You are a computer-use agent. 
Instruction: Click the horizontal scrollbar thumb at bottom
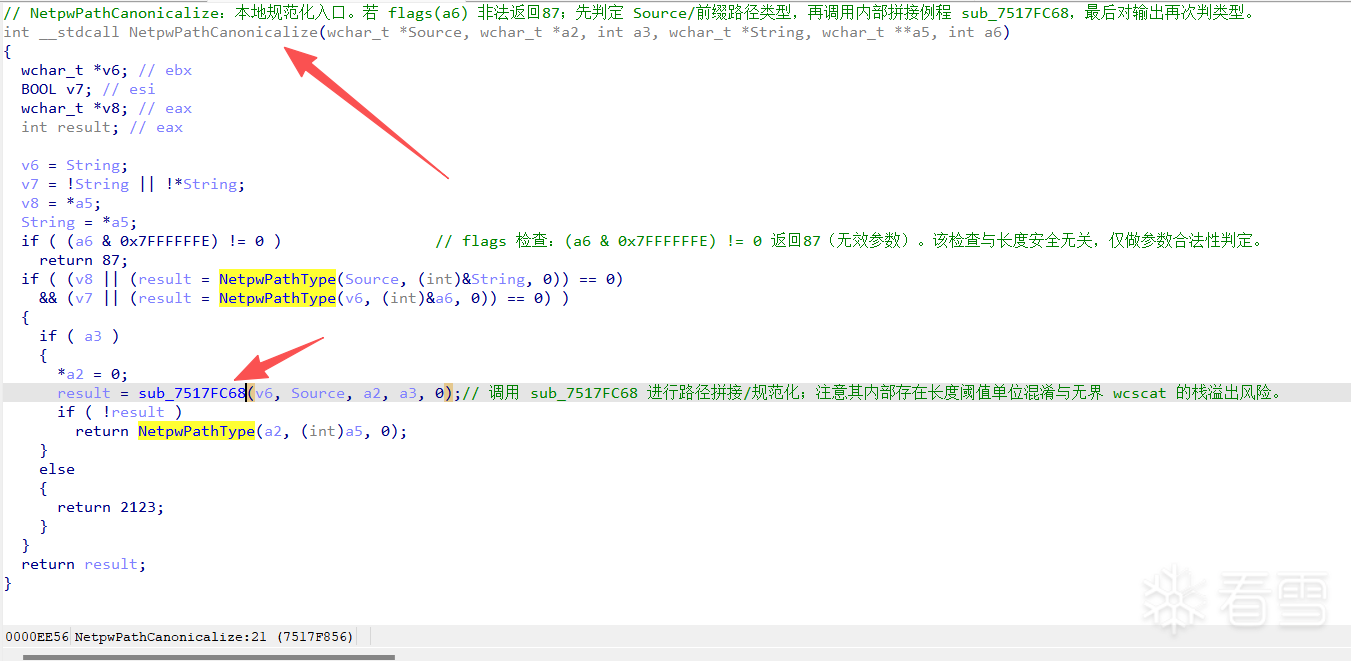coord(208,657)
